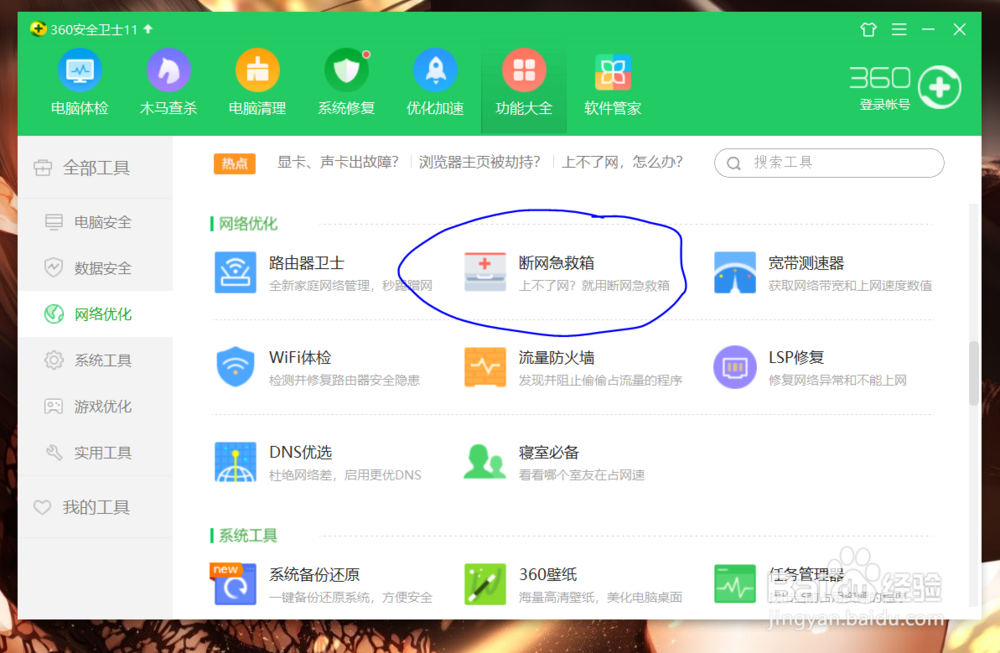This screenshot has width=1000, height=653.
Task: Click the LSP修复 title text
Action: click(x=796, y=358)
